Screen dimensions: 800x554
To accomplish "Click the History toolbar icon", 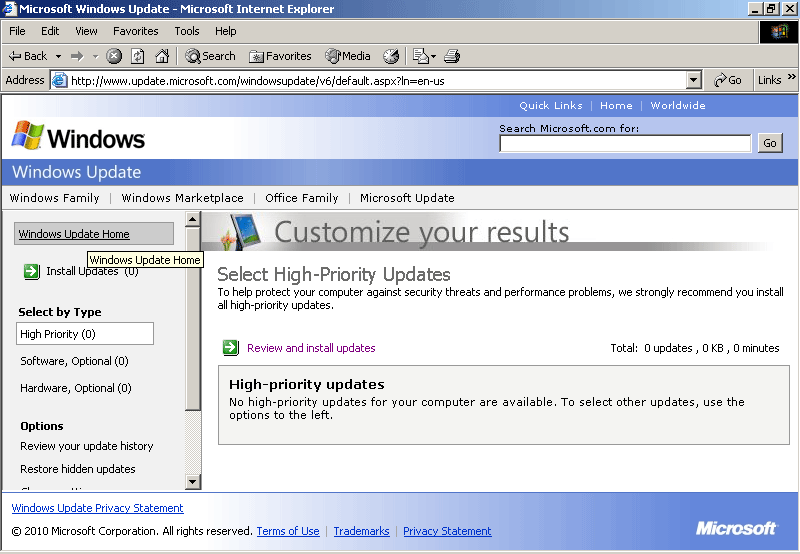I will (x=391, y=56).
